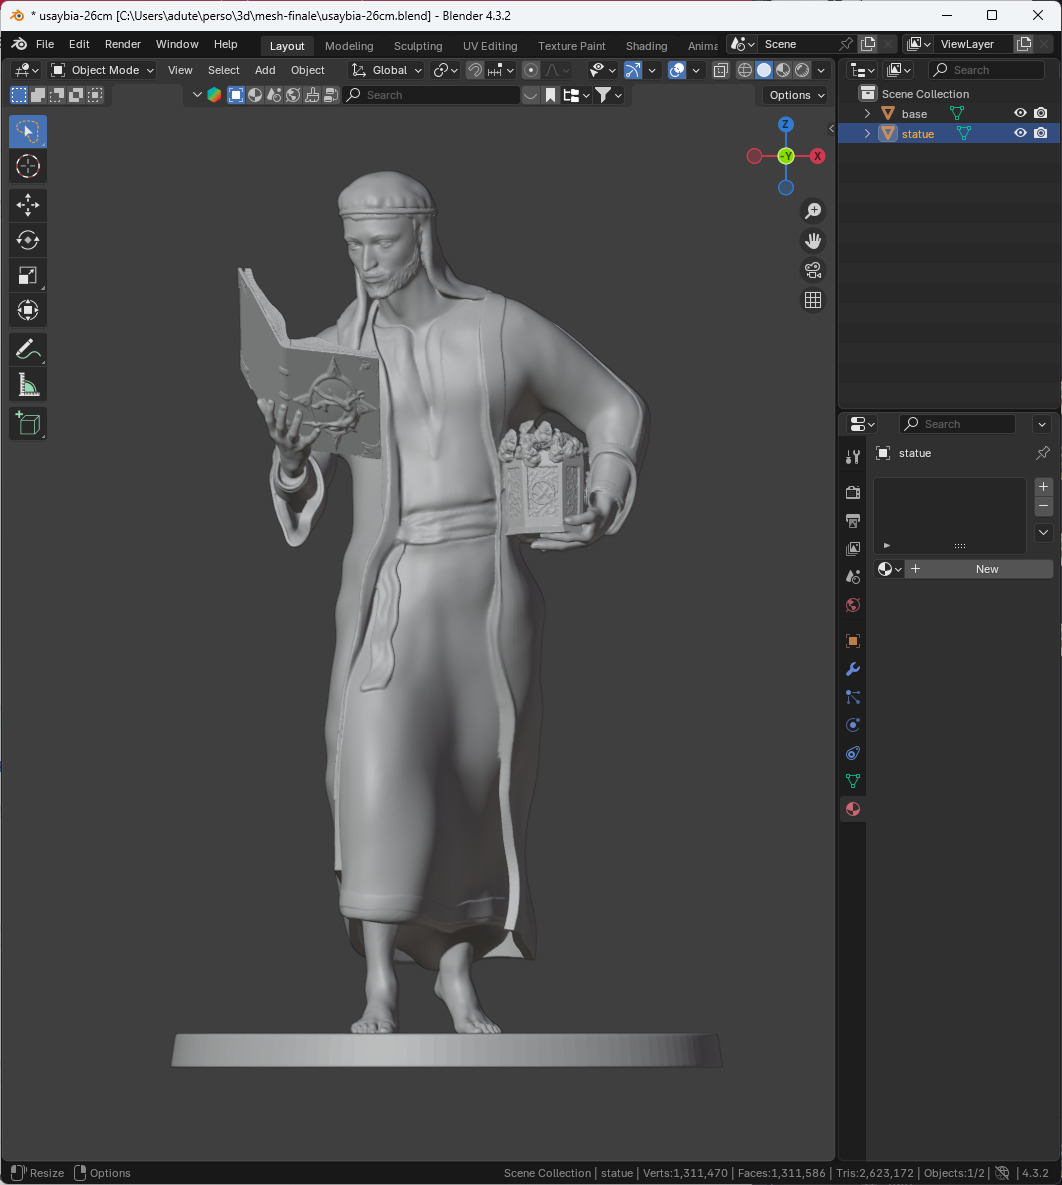The height and width of the screenshot is (1185, 1062).
Task: Switch perspective/orthographic with grid icon
Action: coord(813,300)
